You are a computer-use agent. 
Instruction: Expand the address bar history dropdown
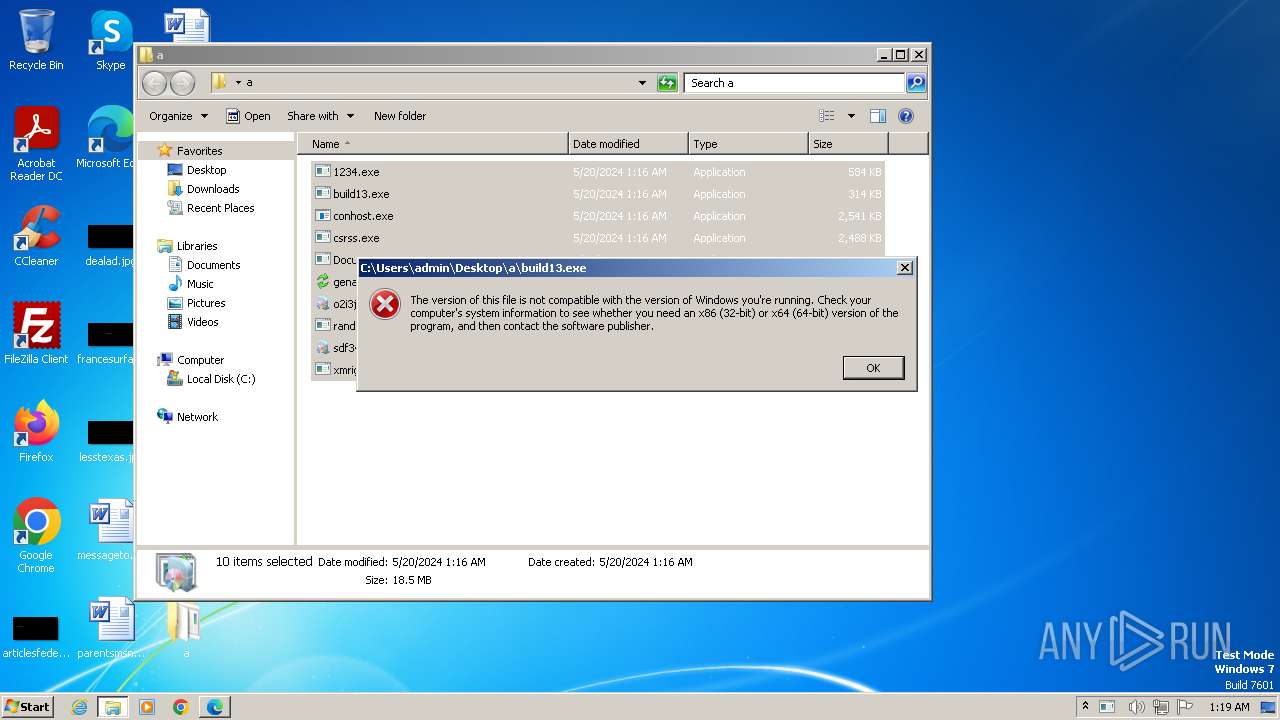[x=642, y=83]
